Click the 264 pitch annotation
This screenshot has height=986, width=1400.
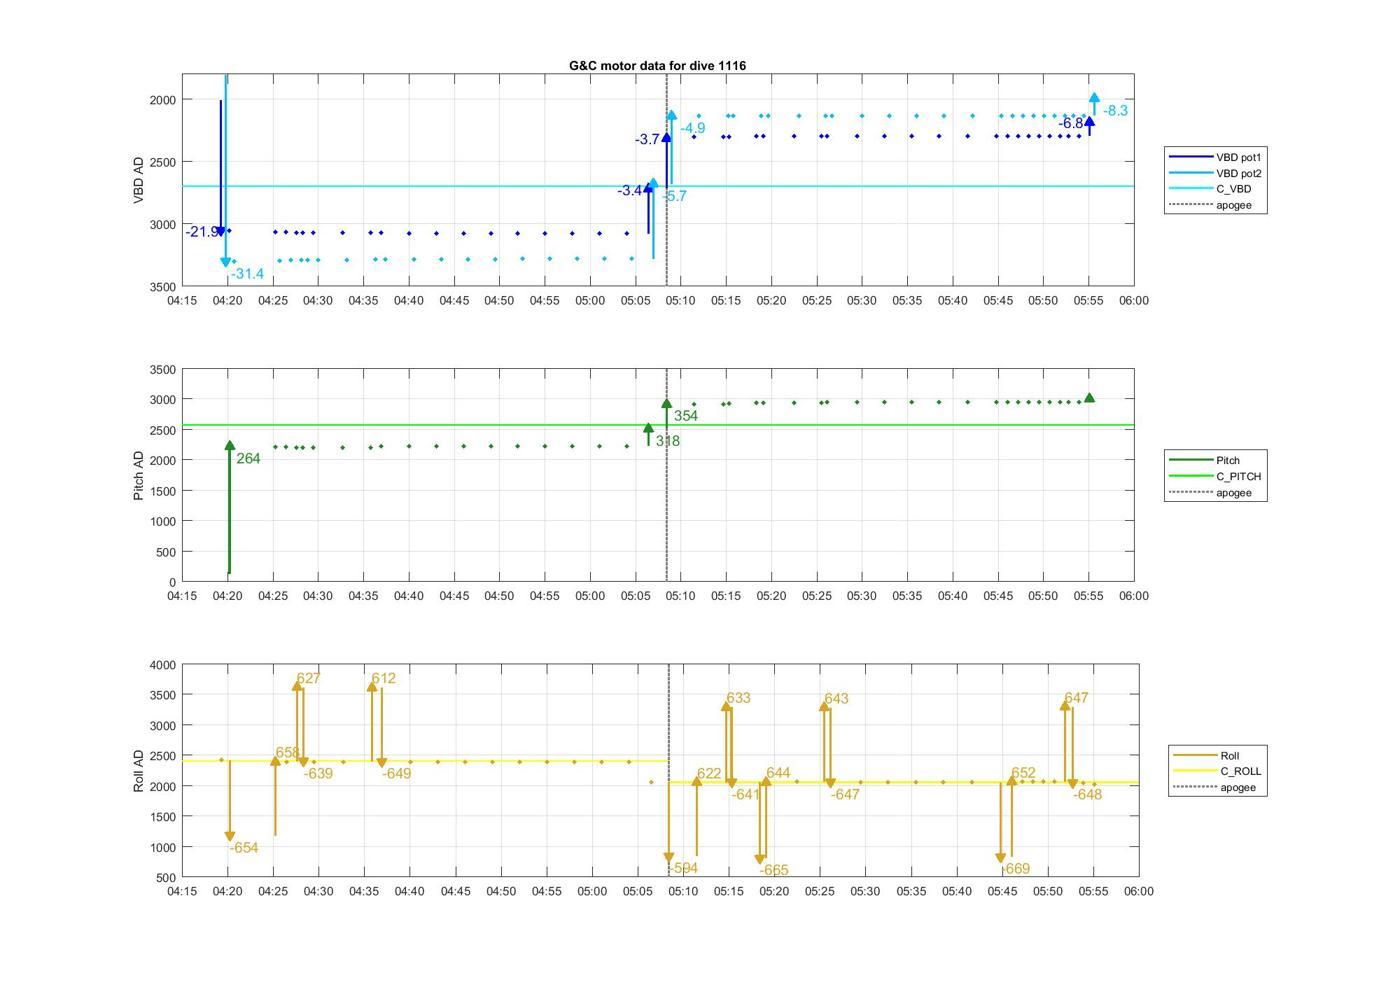tap(248, 459)
